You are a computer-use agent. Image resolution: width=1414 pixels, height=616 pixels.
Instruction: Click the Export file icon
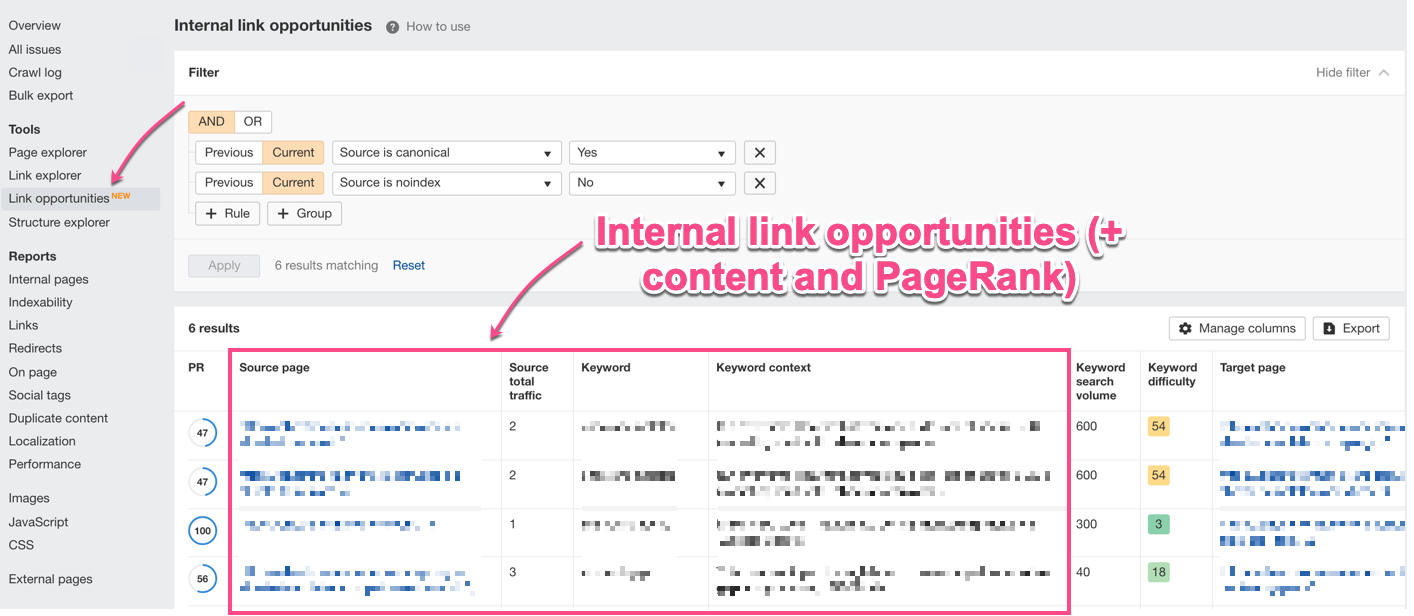(1329, 328)
